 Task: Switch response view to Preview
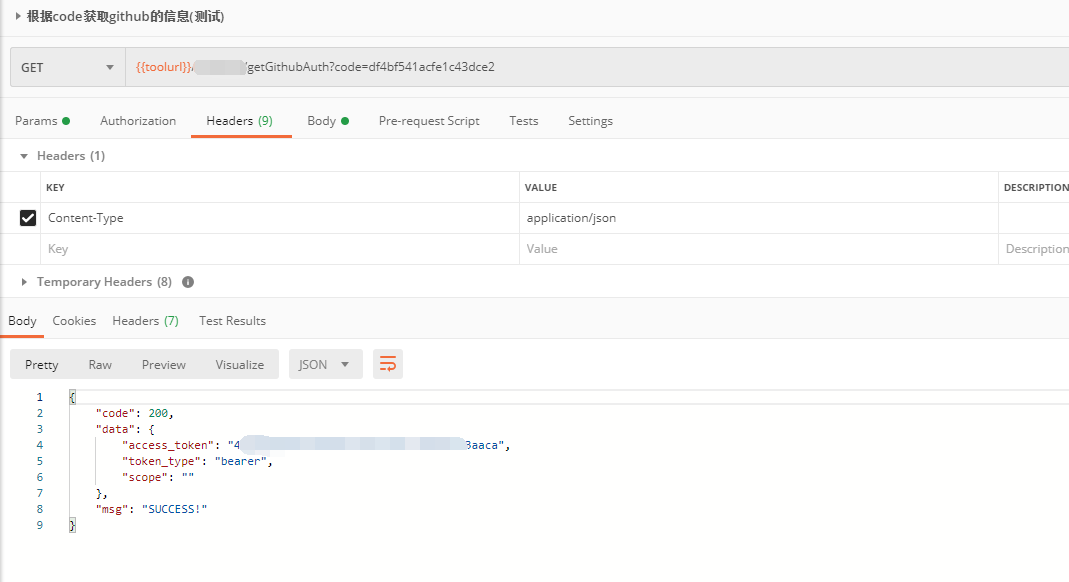coord(164,365)
